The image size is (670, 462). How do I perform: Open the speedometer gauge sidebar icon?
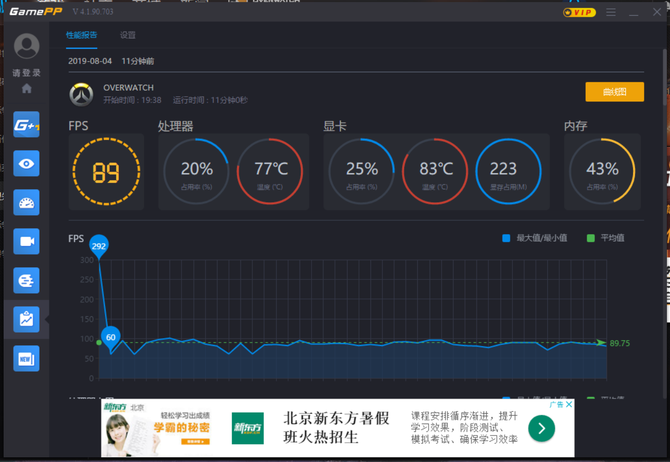pyautogui.click(x=26, y=202)
